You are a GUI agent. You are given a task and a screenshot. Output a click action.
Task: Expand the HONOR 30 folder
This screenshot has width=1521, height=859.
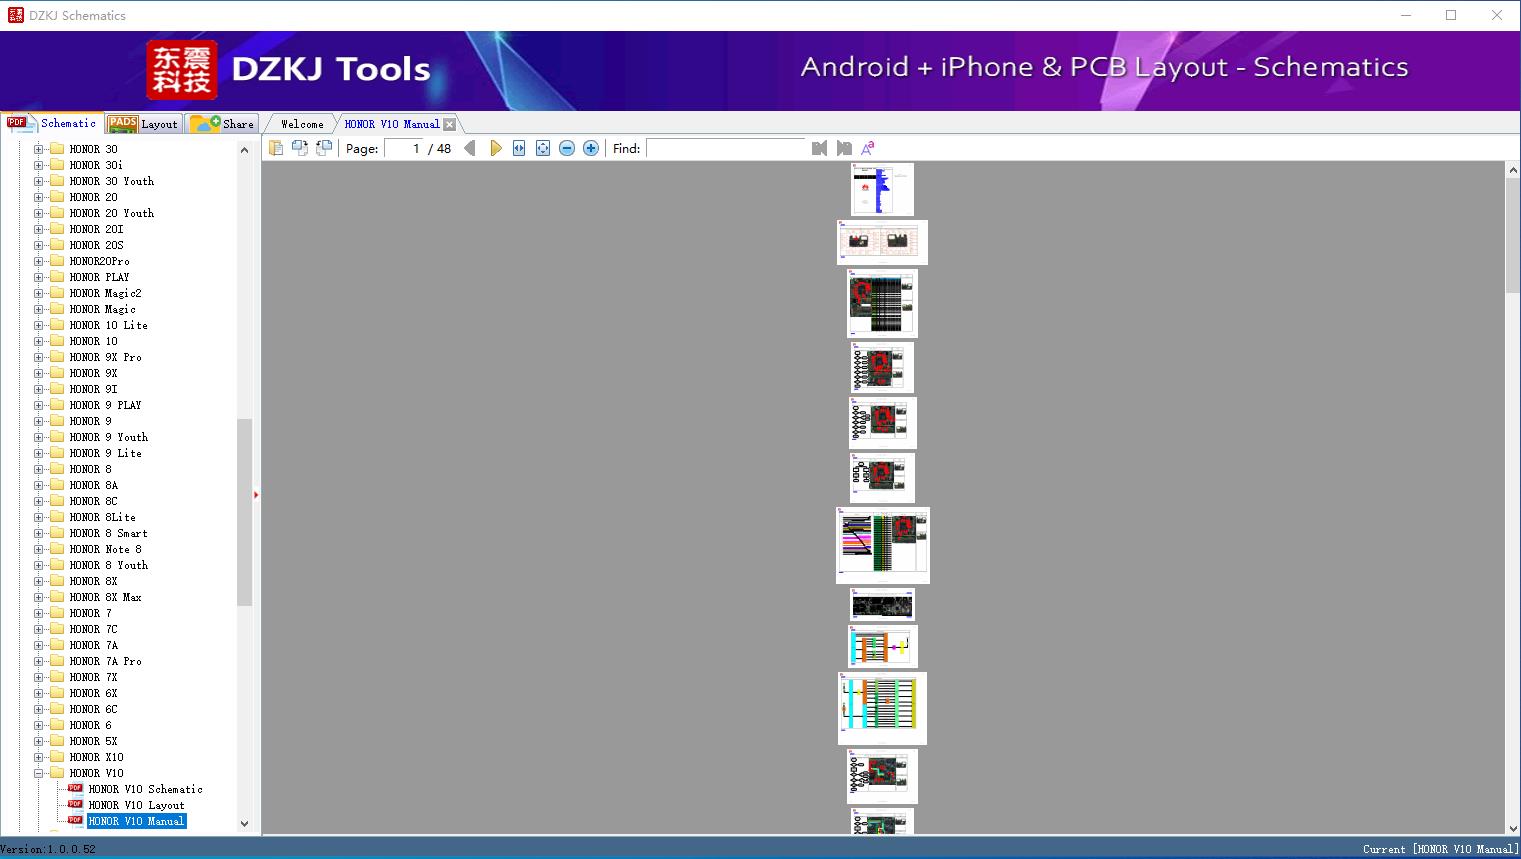[x=39, y=149]
